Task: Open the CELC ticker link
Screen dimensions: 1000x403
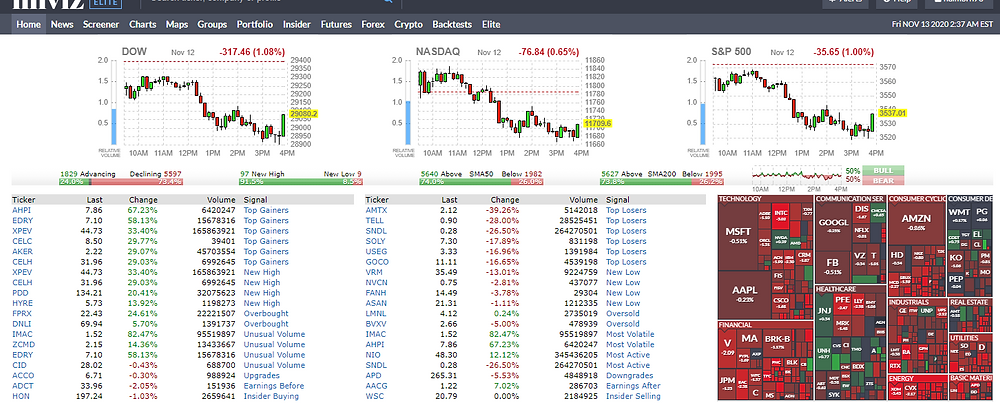Action: pos(22,241)
